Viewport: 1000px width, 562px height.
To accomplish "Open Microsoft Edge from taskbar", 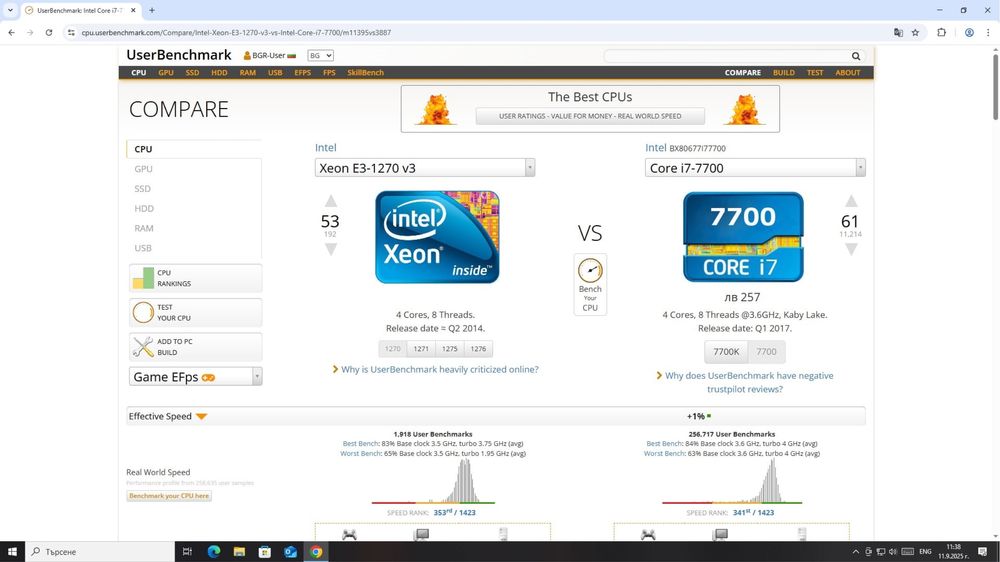I will (x=214, y=552).
